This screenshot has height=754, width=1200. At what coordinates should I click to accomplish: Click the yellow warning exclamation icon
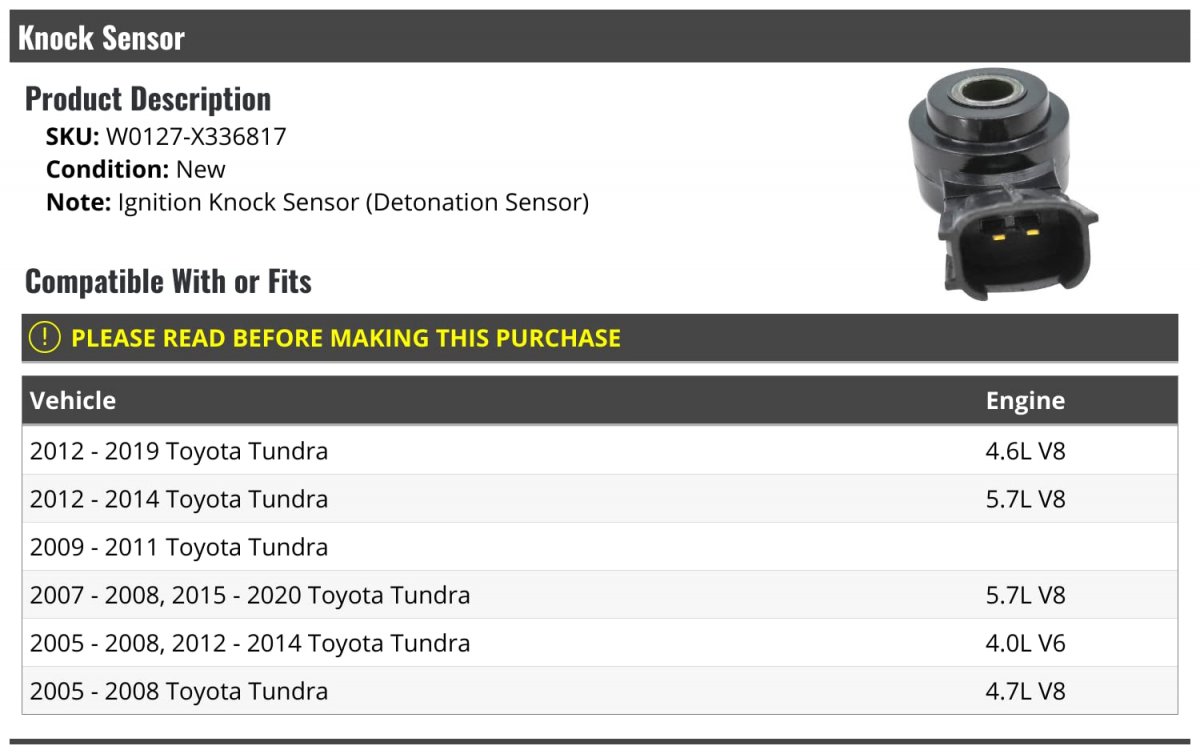coord(45,338)
